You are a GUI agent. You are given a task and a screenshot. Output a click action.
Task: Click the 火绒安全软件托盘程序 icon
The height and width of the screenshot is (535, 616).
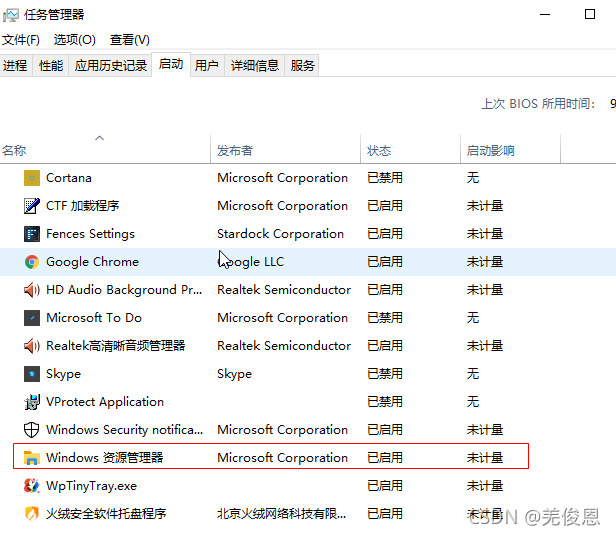point(32,514)
